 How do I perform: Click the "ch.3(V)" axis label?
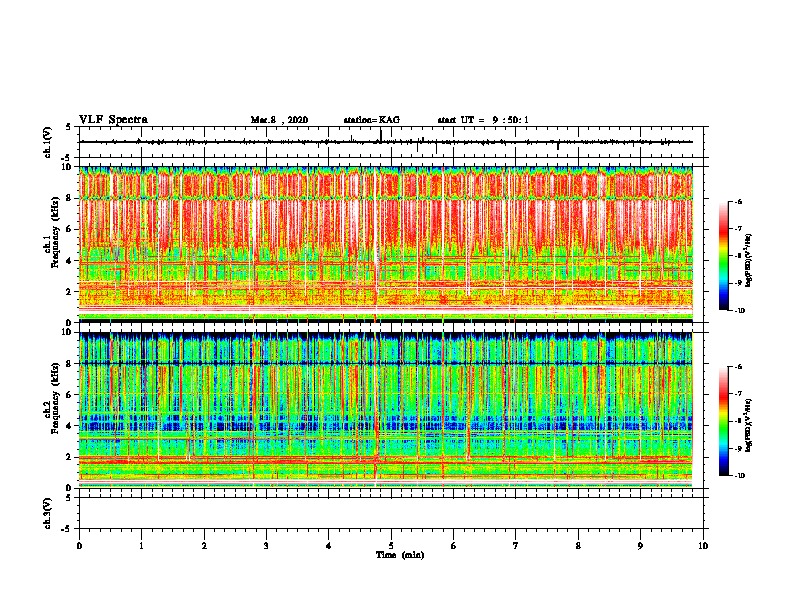(x=47, y=513)
